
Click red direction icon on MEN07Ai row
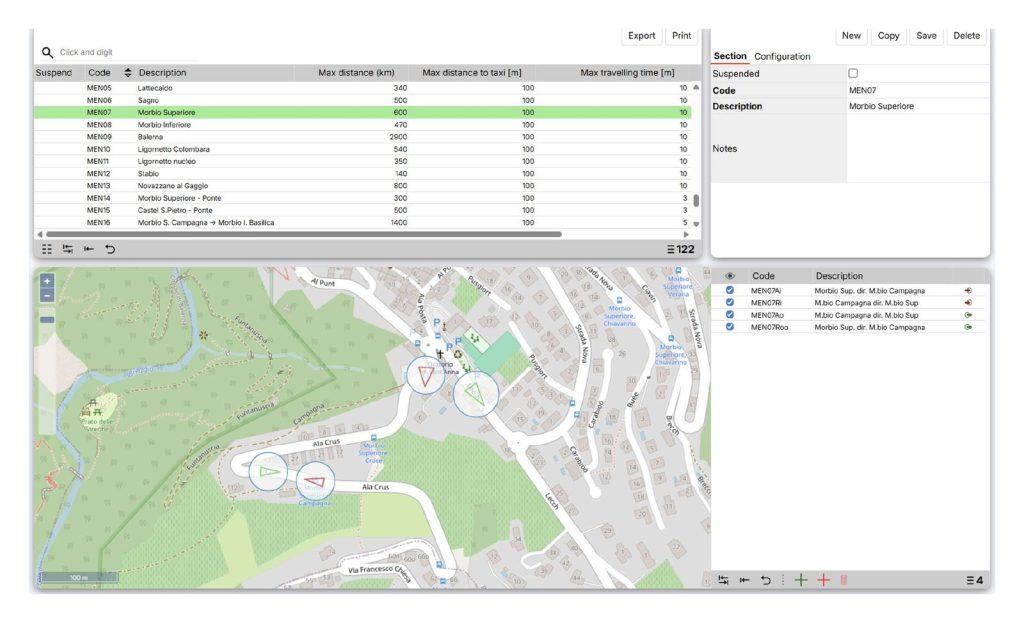(x=968, y=291)
